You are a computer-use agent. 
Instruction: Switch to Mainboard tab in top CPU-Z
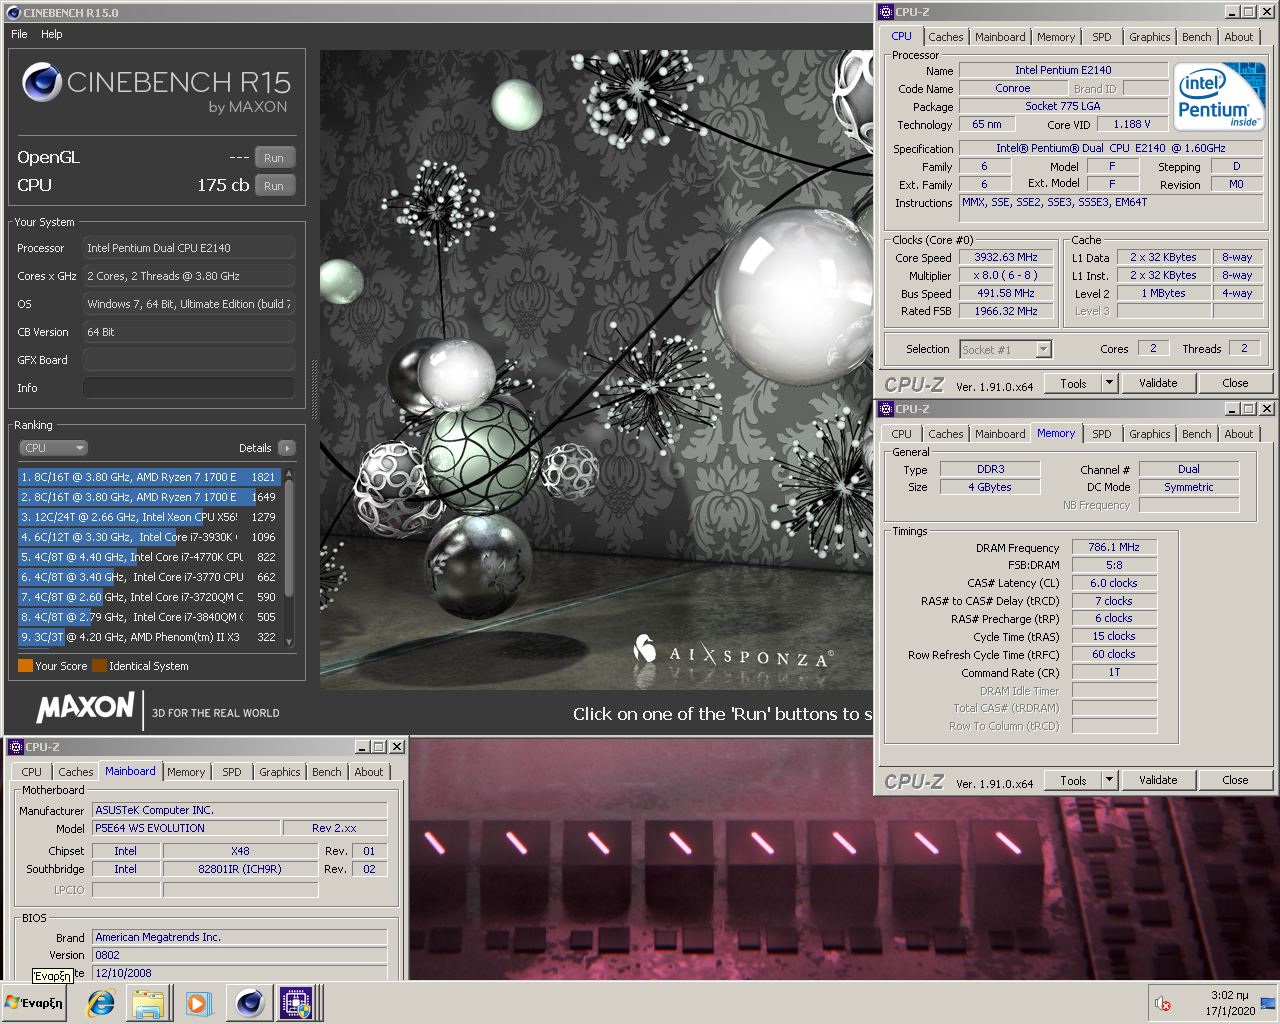(x=1000, y=37)
